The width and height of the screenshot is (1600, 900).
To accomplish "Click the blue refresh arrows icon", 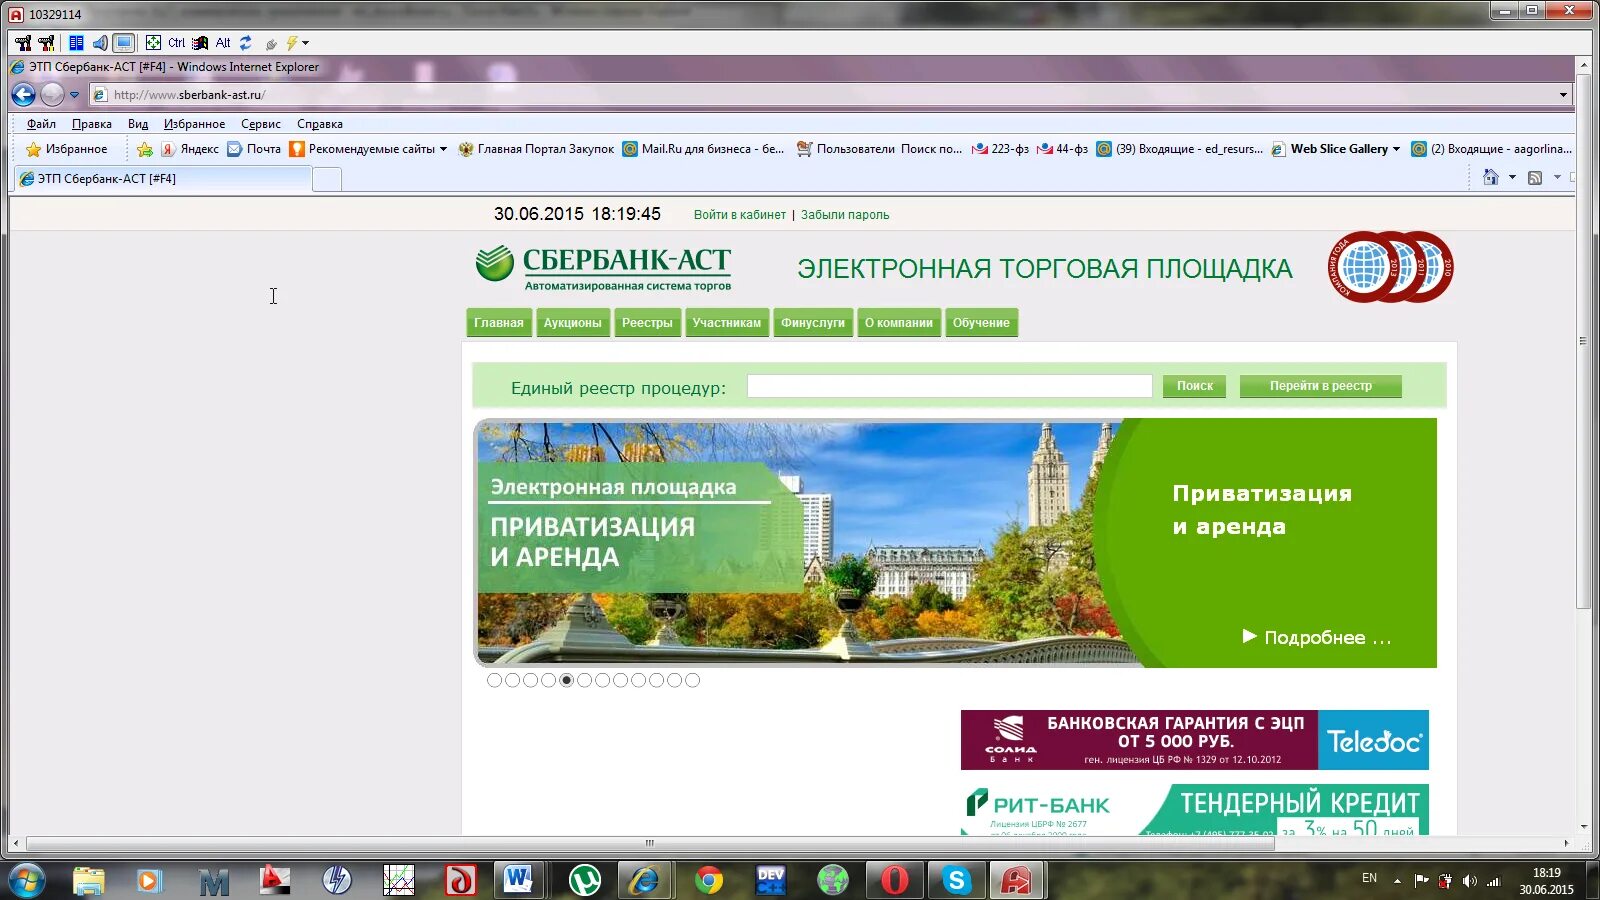I will pos(246,43).
